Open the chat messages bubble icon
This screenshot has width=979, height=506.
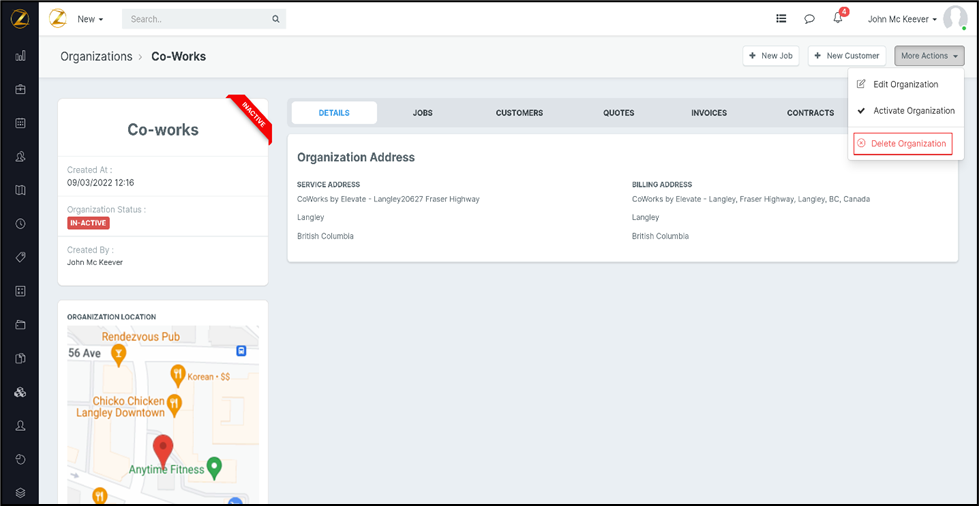(809, 19)
